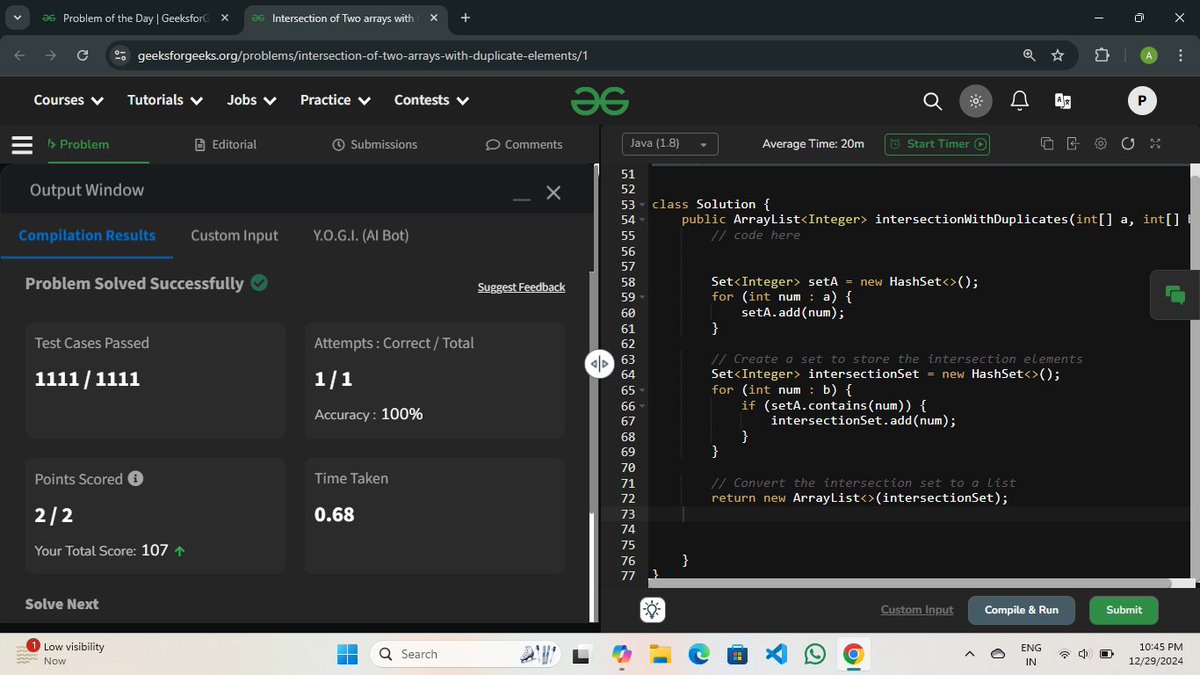Open the hamburger sidebar menu
The height and width of the screenshot is (675, 1200).
click(22, 145)
